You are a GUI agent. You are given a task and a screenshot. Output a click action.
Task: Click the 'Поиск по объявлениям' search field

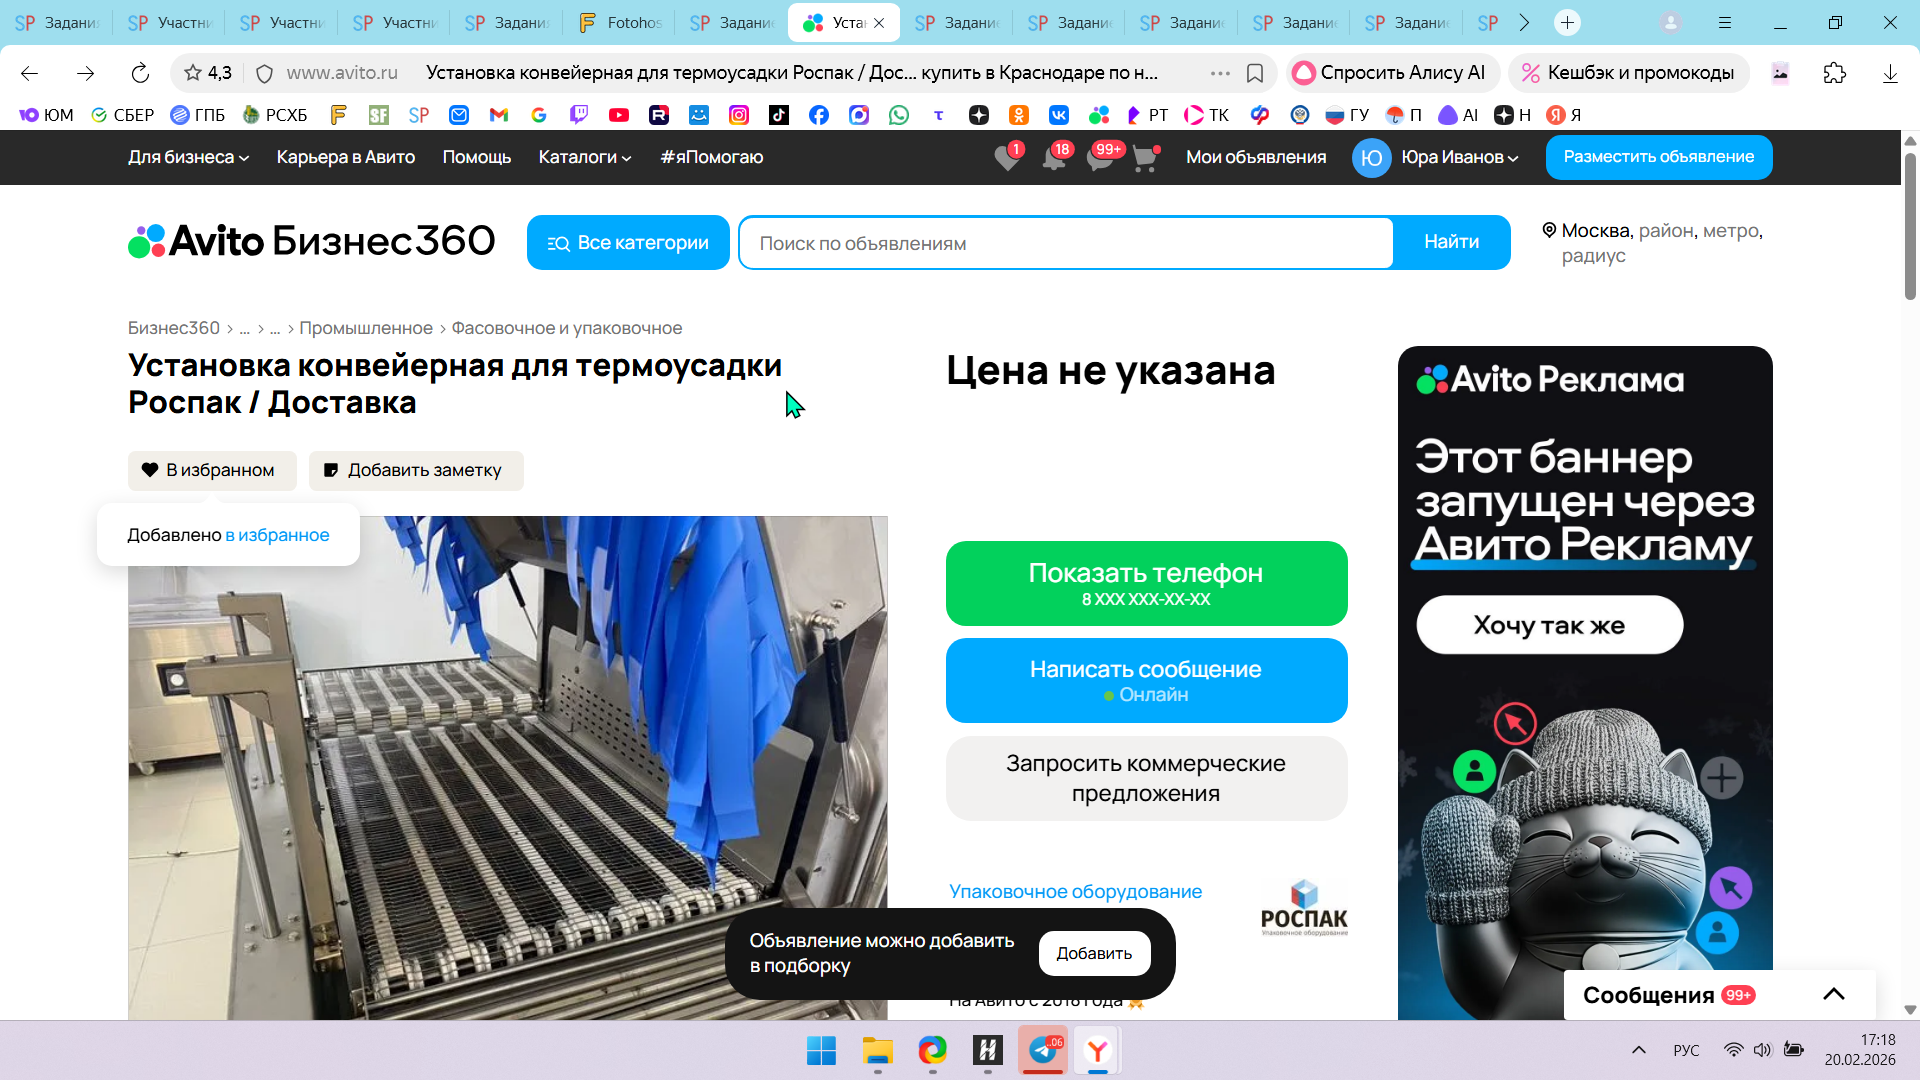(1065, 243)
